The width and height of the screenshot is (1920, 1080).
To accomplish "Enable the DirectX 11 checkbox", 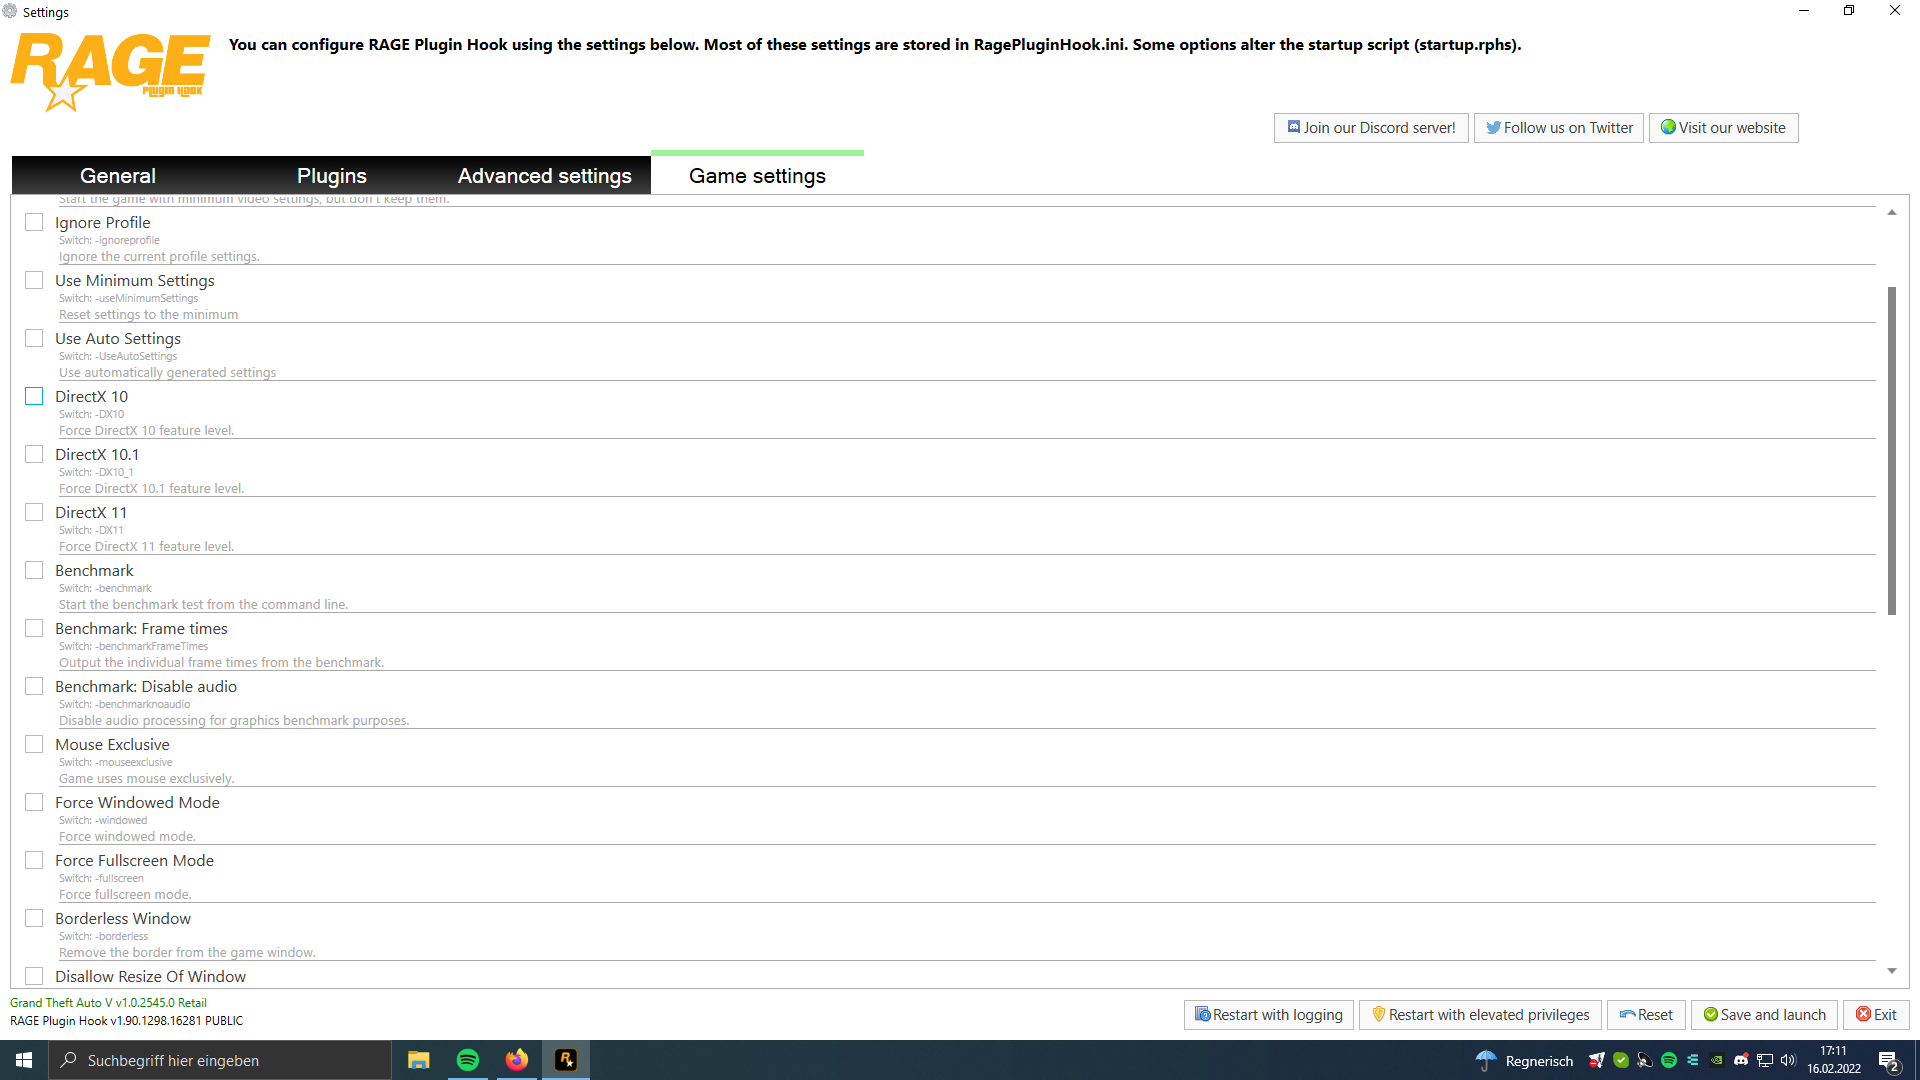I will (x=34, y=512).
